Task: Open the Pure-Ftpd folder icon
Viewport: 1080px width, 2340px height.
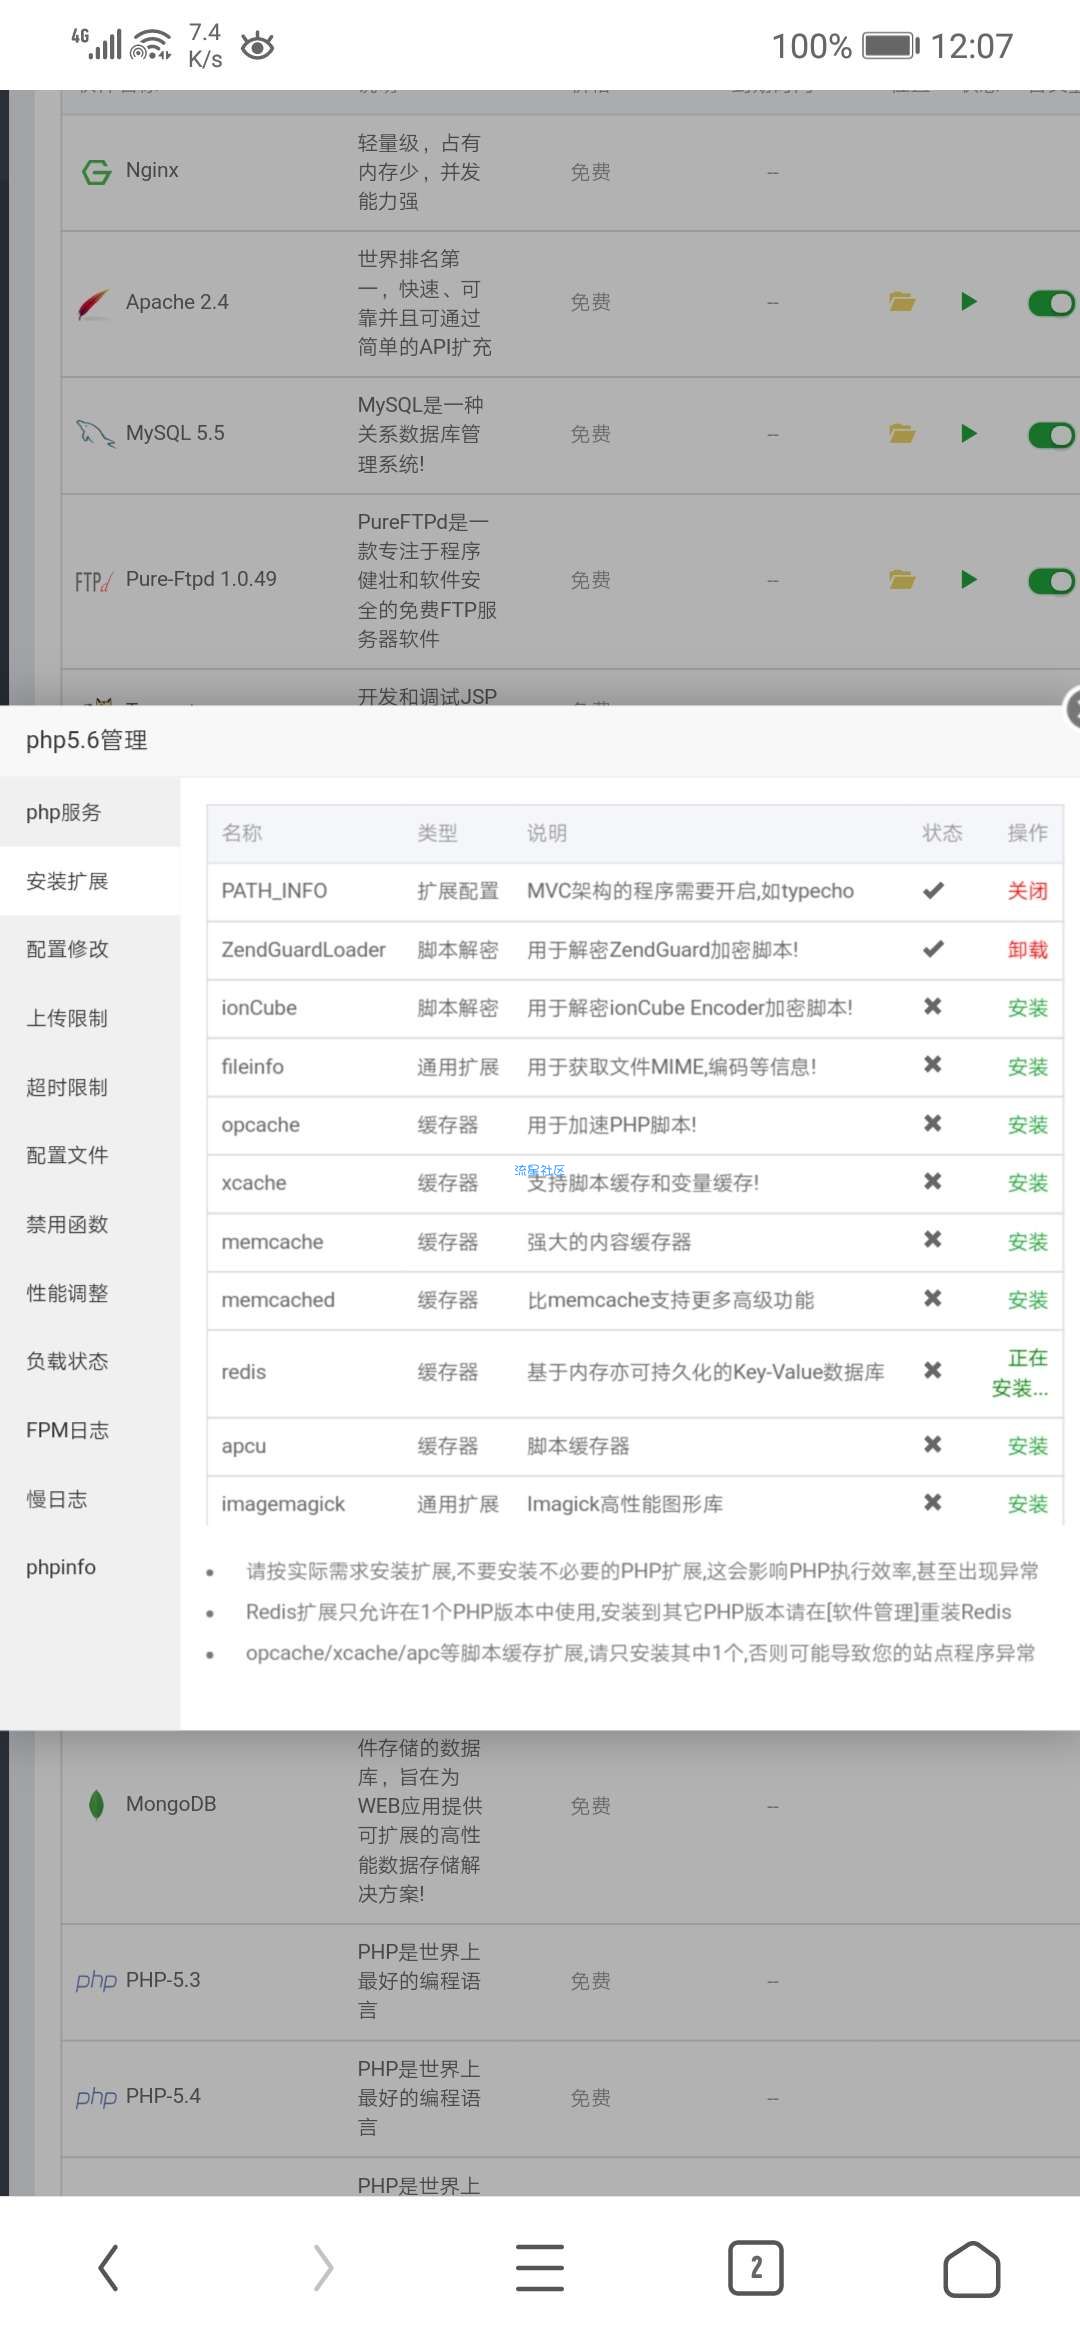Action: tap(902, 579)
